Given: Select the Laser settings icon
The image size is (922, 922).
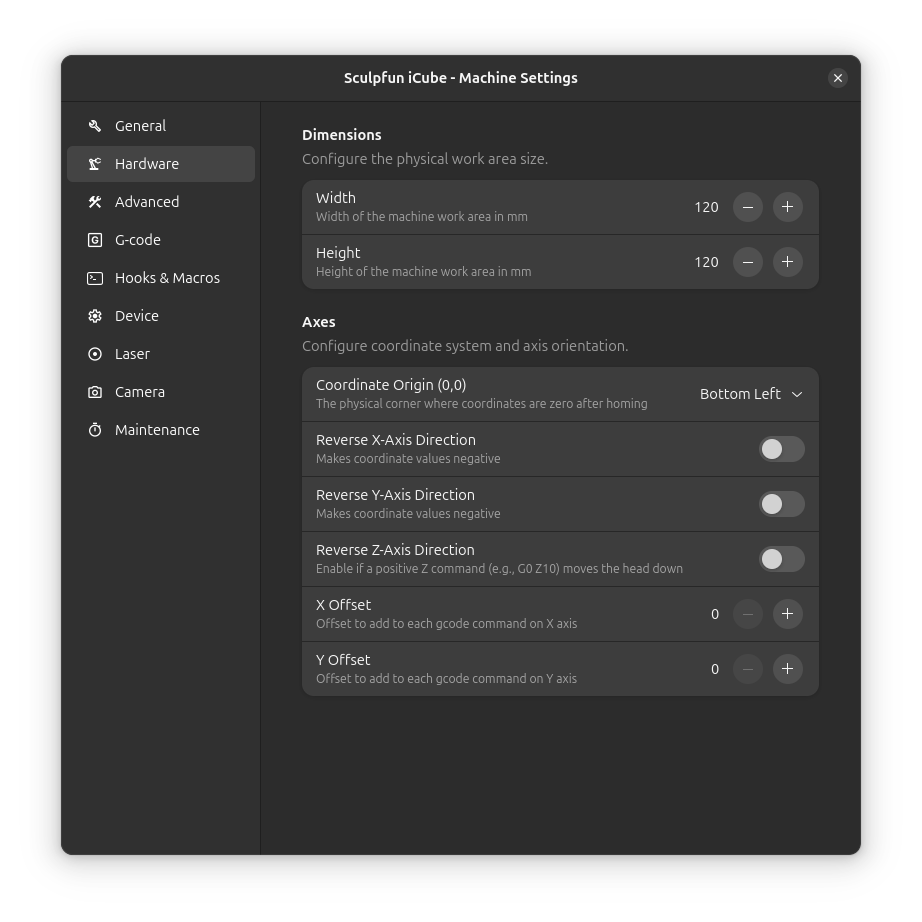Looking at the screenshot, I should pyautogui.click(x=94, y=354).
